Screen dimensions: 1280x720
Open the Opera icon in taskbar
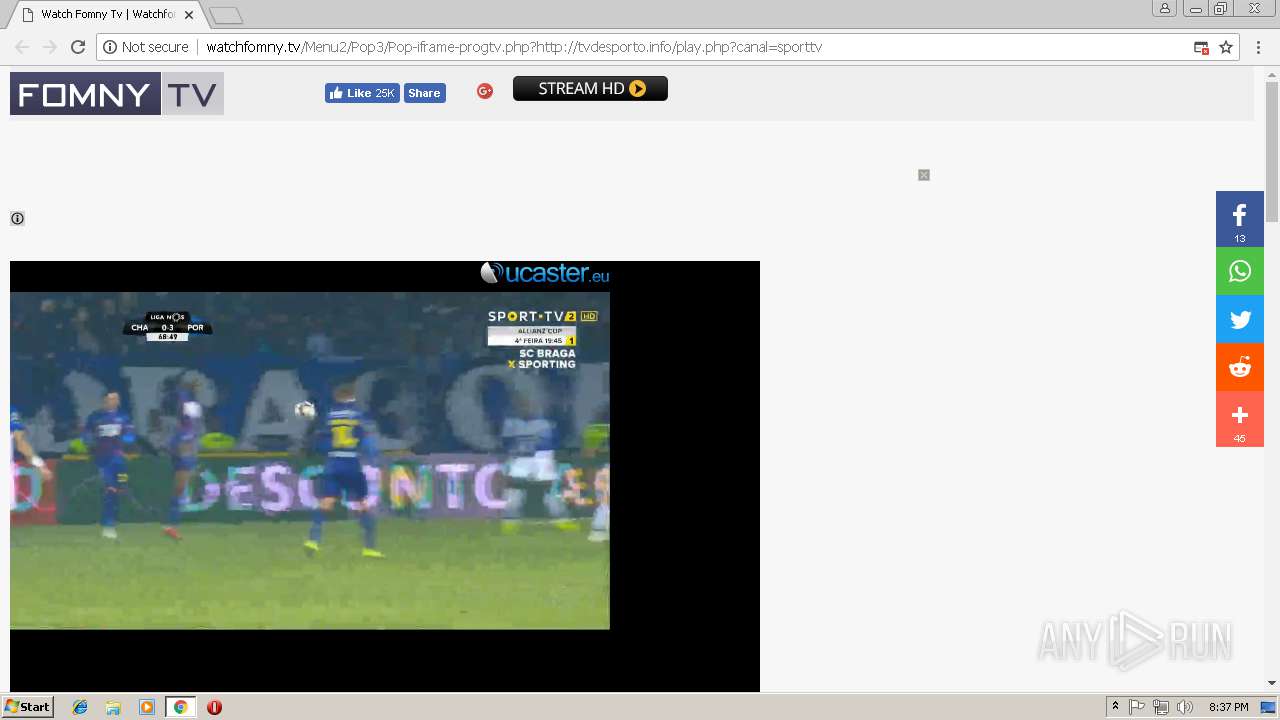click(214, 707)
